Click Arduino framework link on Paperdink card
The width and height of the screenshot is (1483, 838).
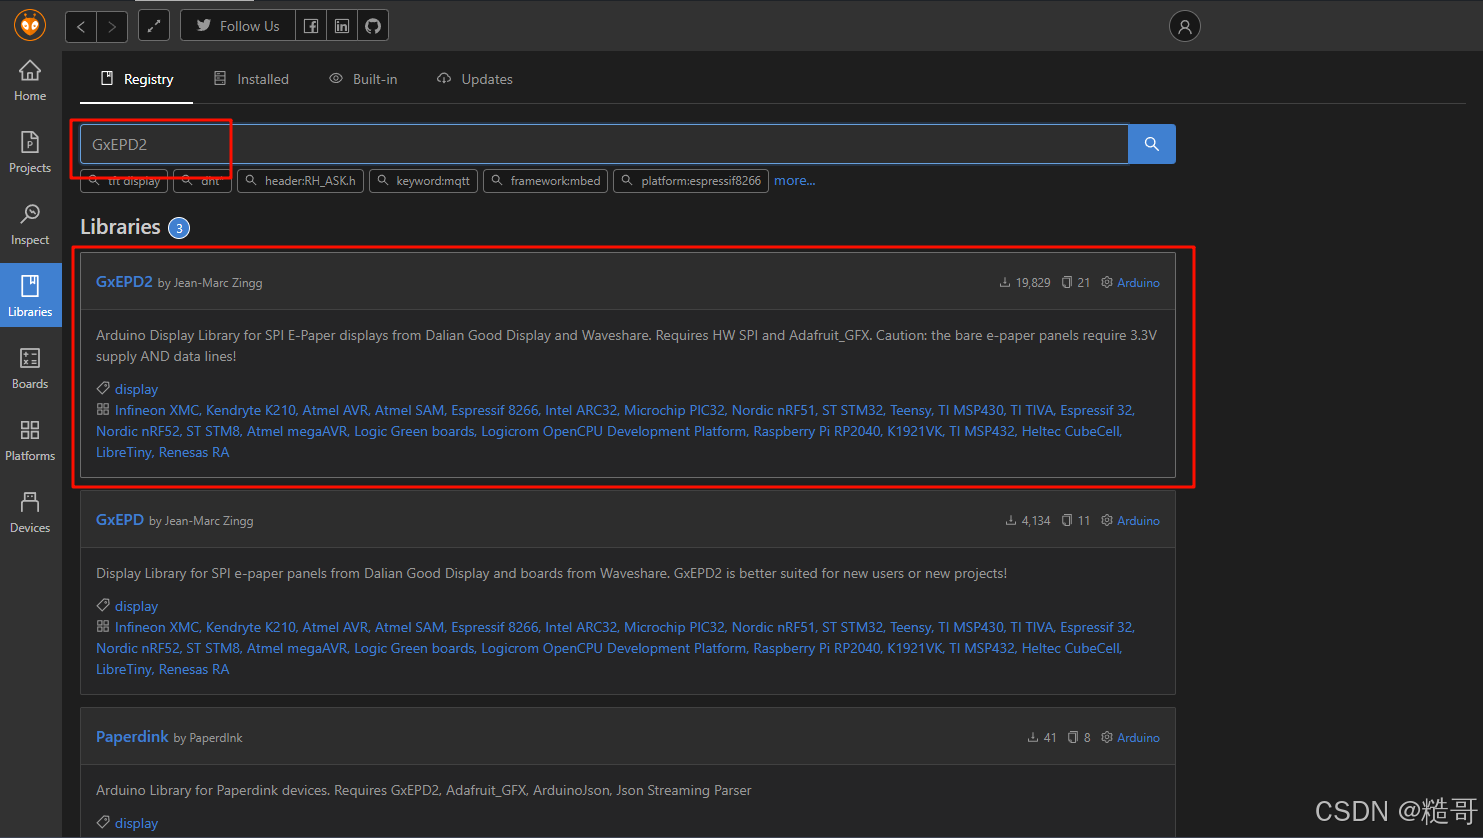point(1138,738)
